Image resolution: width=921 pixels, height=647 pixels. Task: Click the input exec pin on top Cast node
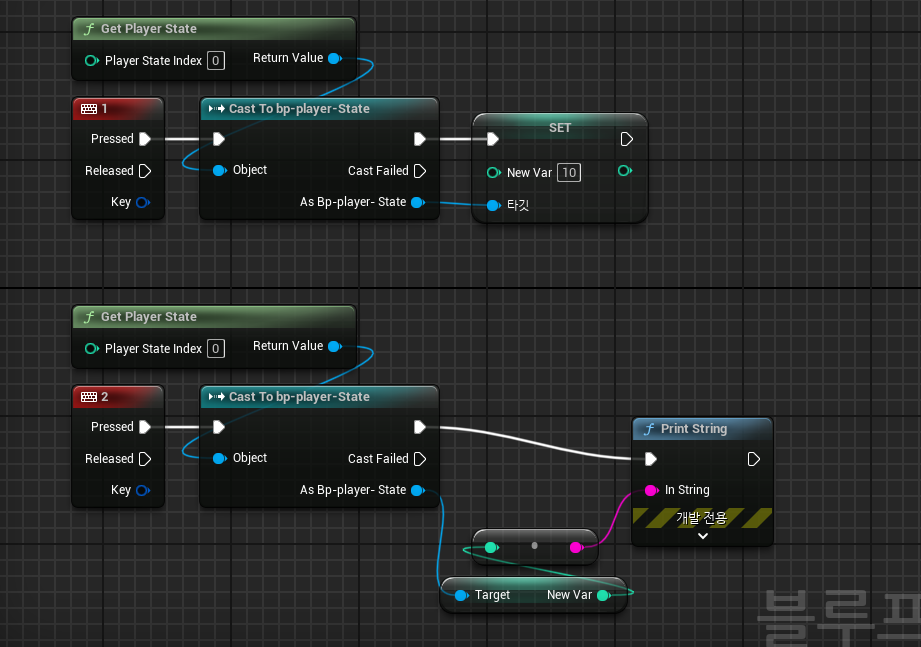[x=219, y=139]
